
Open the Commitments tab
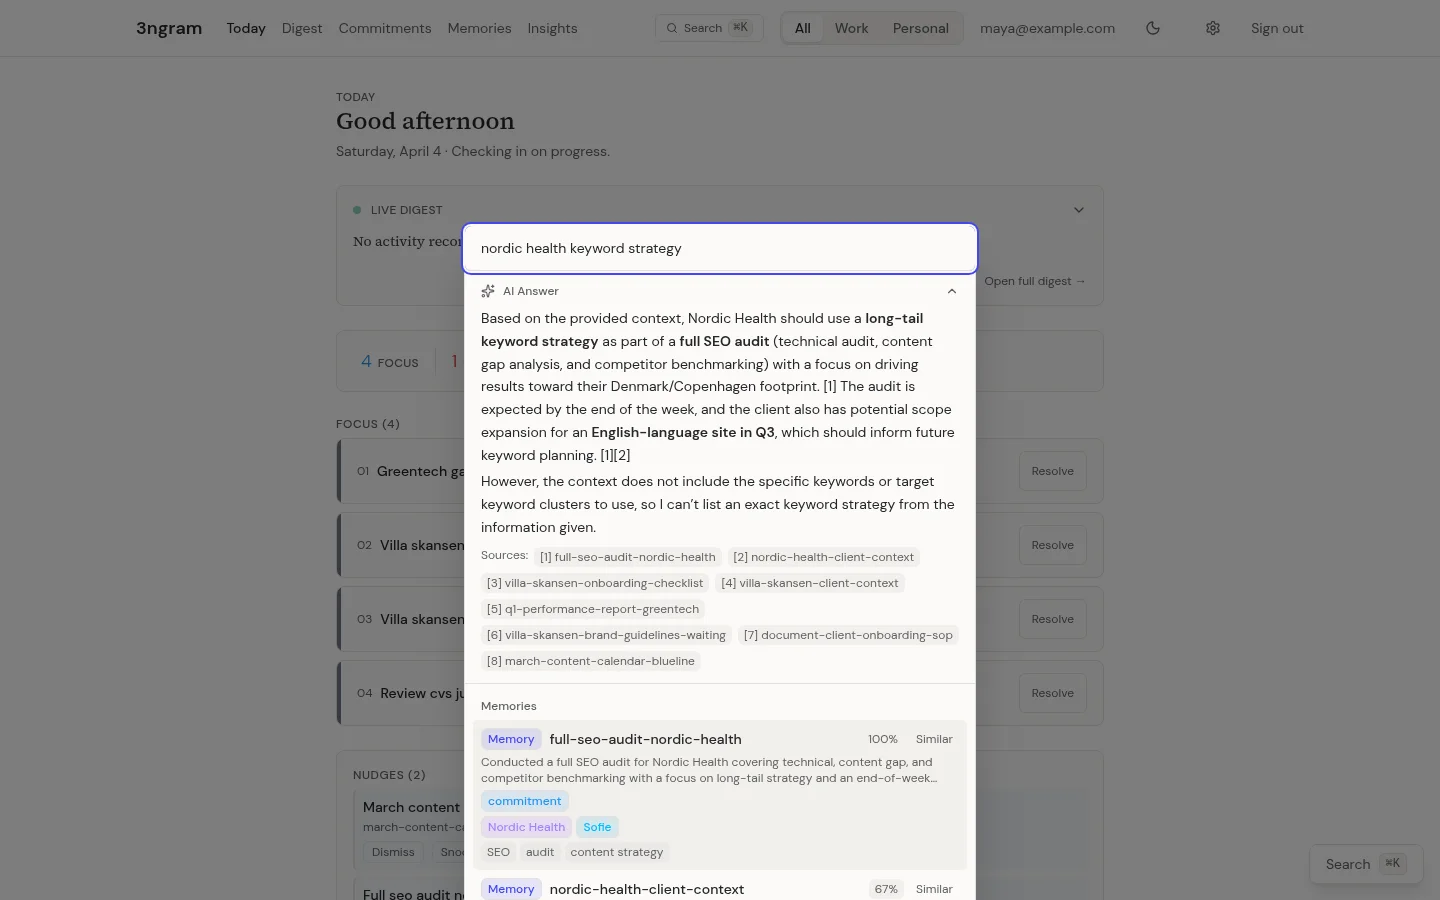pyautogui.click(x=385, y=28)
